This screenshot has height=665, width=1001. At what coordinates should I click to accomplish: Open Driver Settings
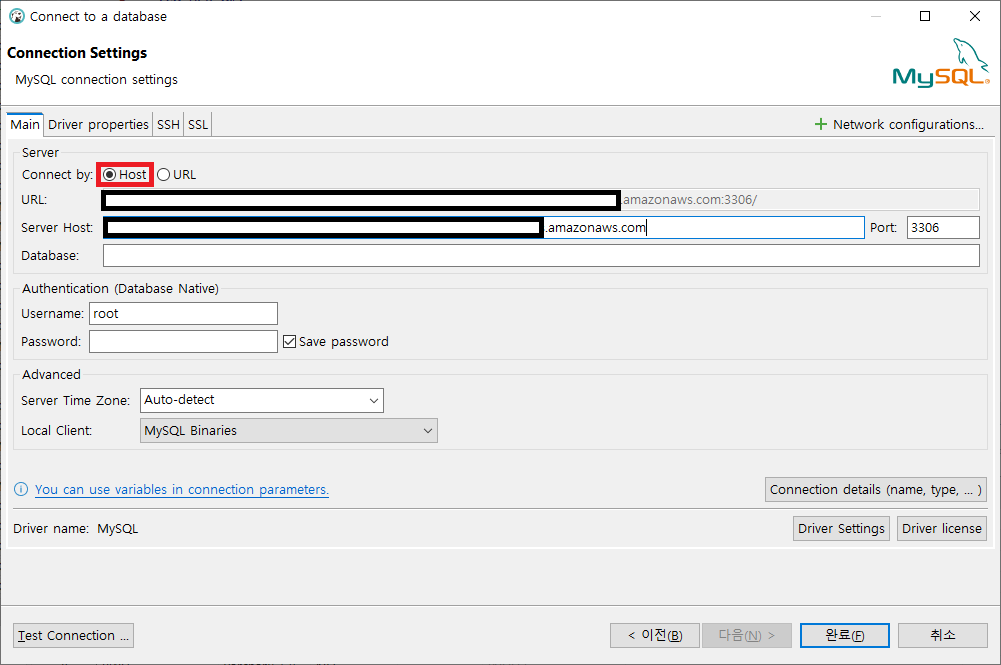pyautogui.click(x=841, y=528)
